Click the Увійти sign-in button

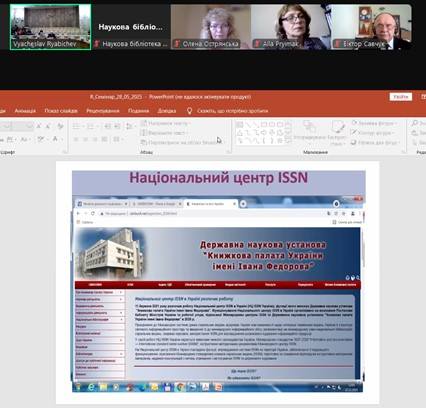(x=401, y=97)
